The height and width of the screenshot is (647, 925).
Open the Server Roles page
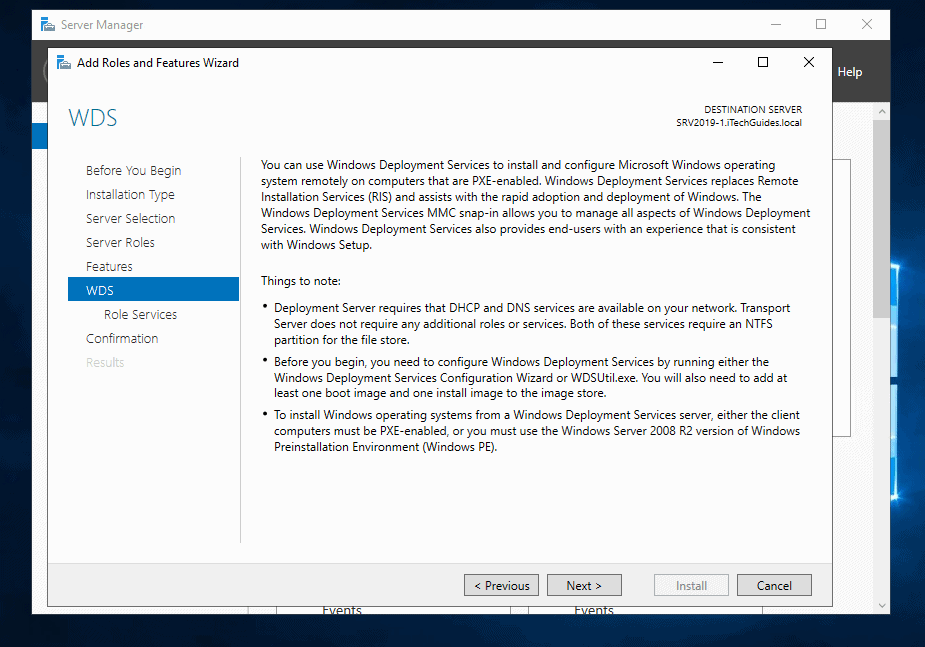[120, 243]
